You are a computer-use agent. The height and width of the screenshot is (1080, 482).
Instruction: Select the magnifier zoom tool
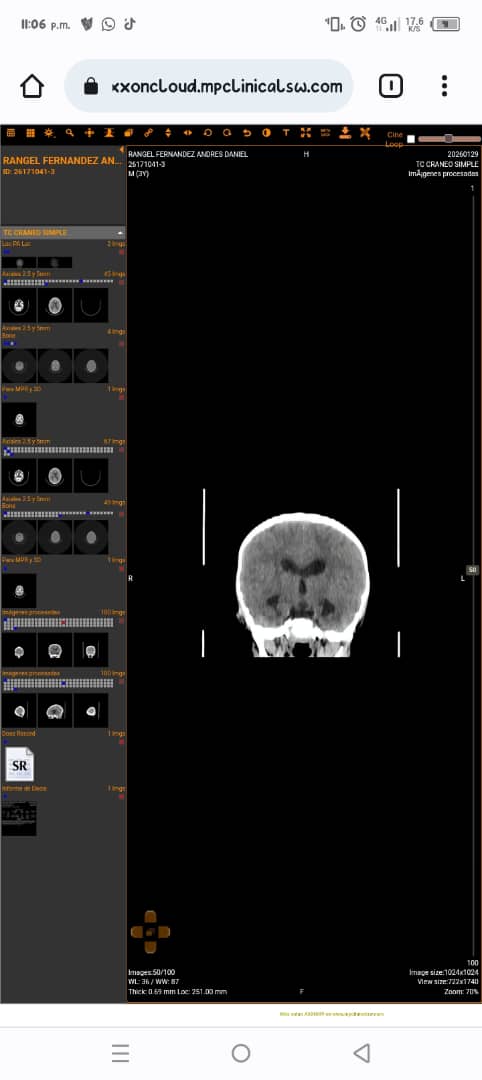click(x=70, y=133)
